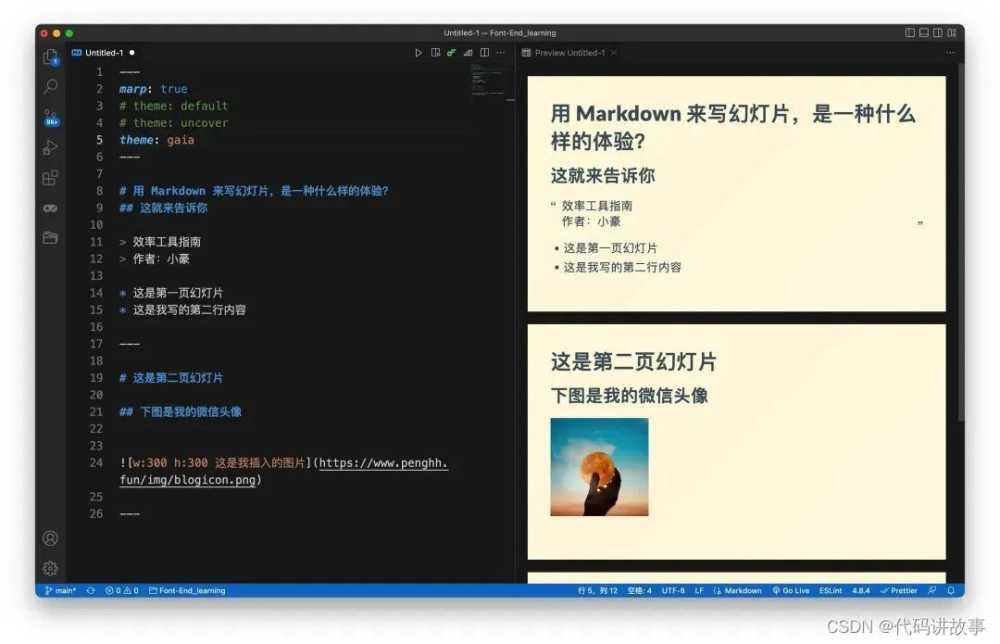Select the UTF-8 encoding label
The image size is (1000, 644).
tap(673, 590)
